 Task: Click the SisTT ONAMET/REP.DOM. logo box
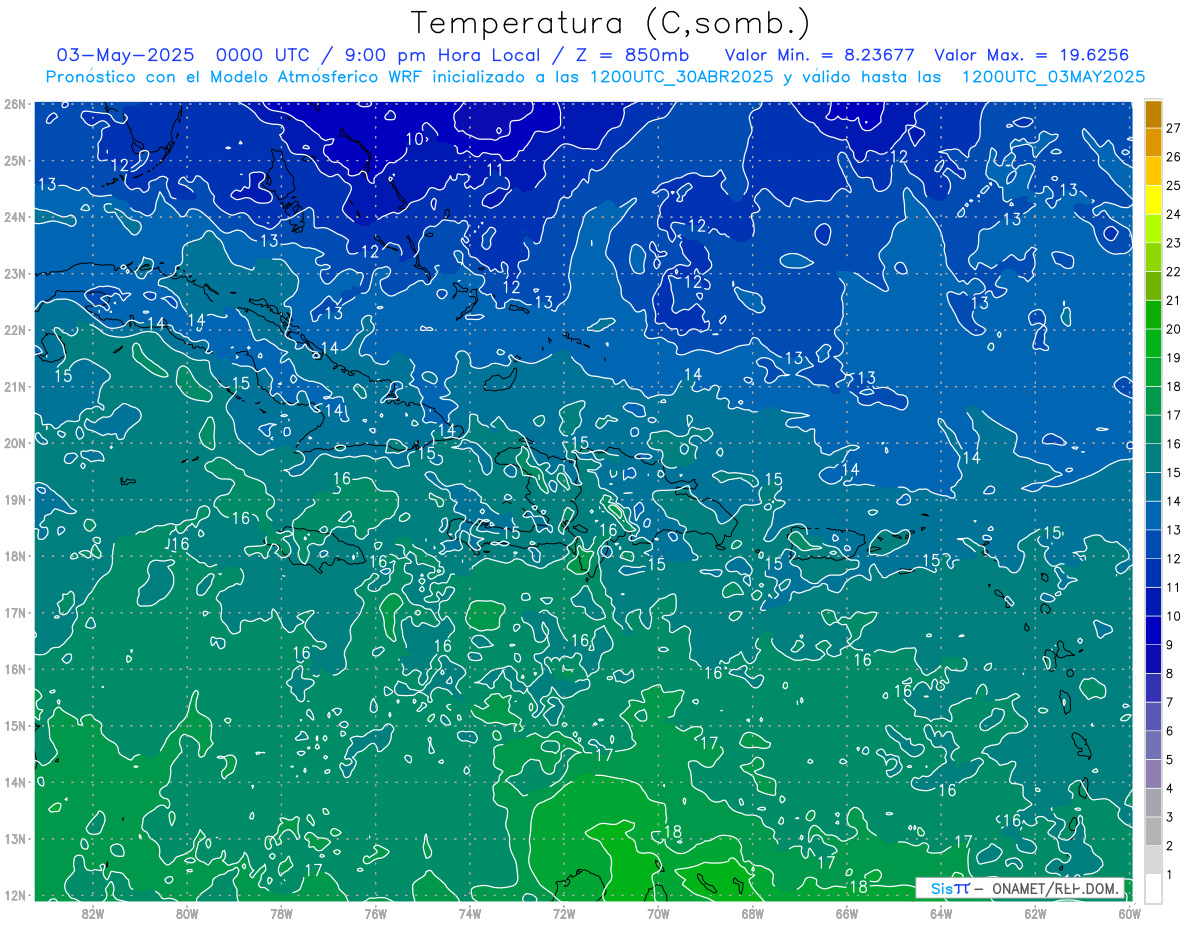[1020, 888]
